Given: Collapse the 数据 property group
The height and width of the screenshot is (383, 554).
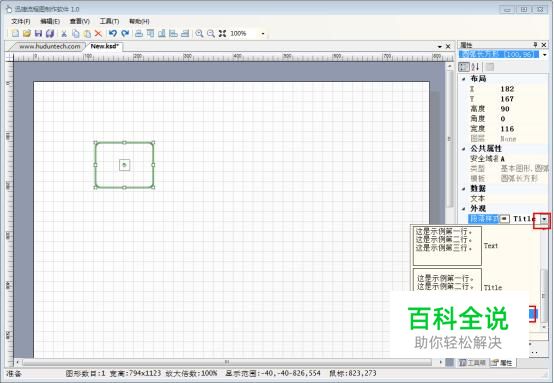Looking at the screenshot, I should coord(464,189).
